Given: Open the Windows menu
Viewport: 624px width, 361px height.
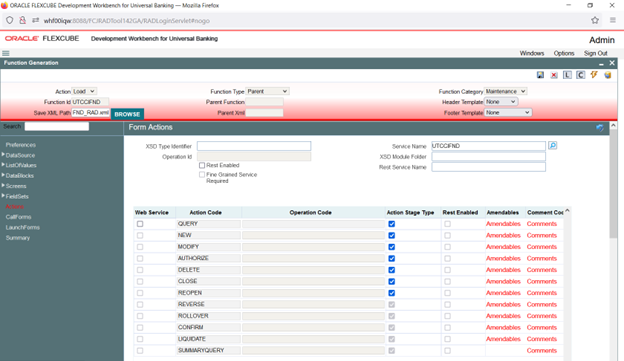Looking at the screenshot, I should click(532, 53).
